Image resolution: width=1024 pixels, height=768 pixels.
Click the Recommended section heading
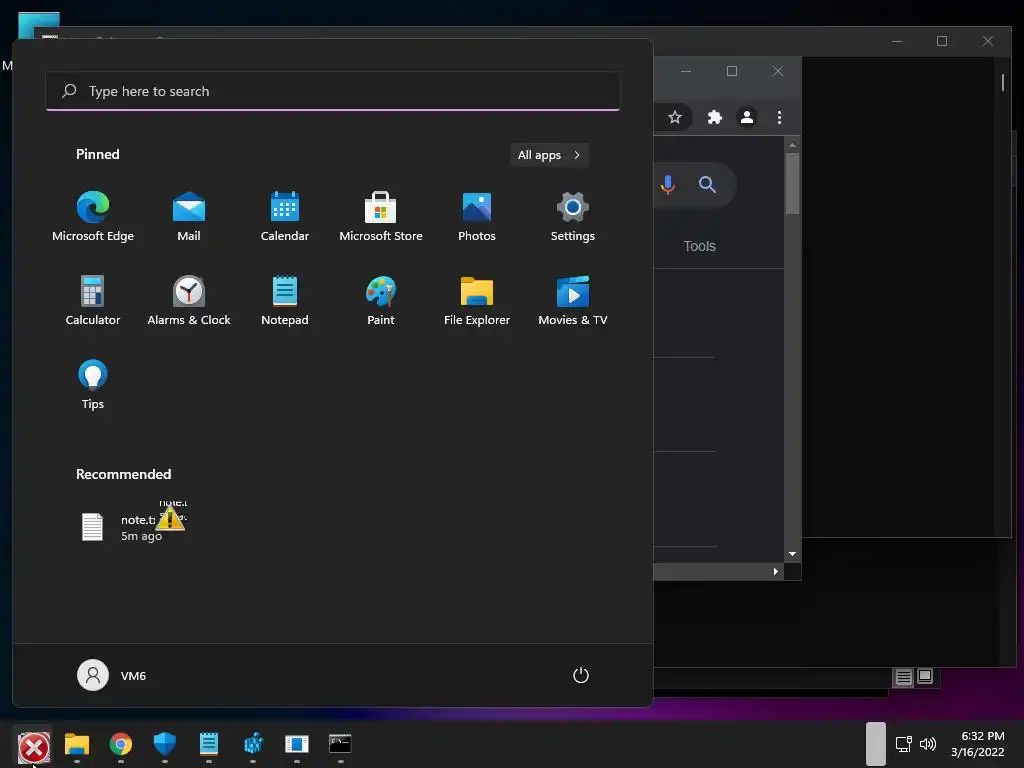point(123,474)
